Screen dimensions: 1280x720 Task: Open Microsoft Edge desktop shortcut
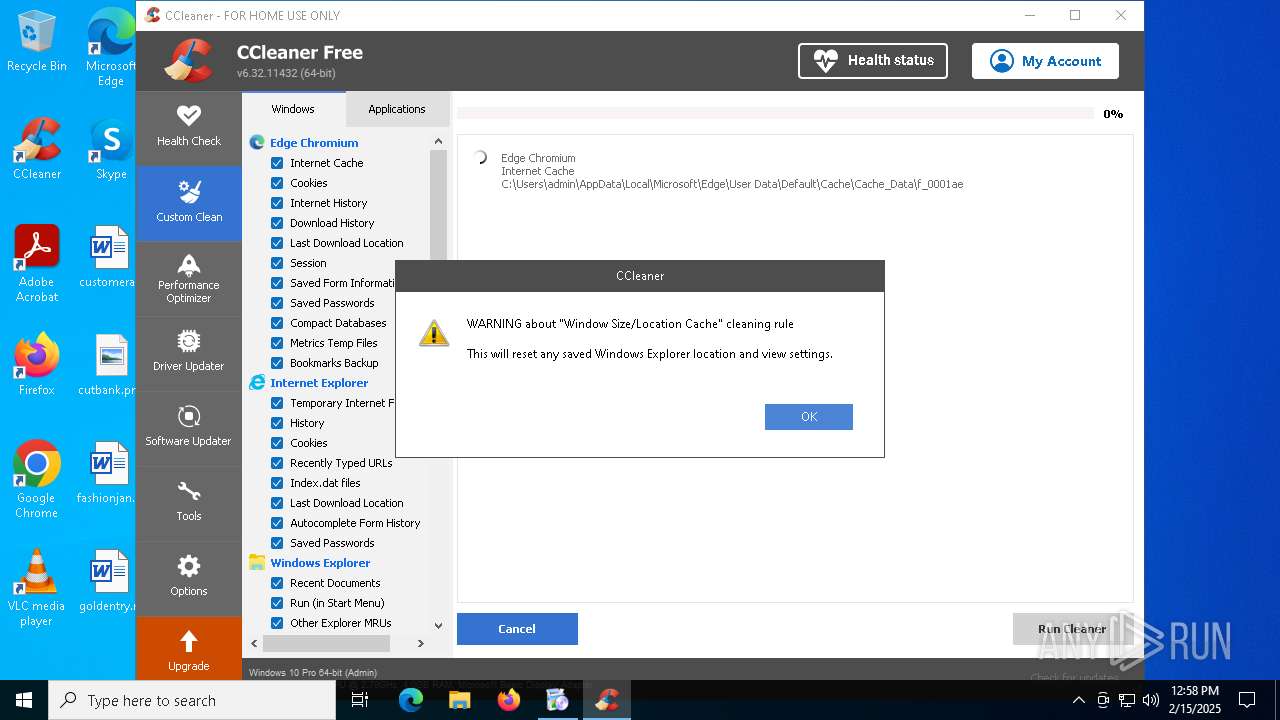(111, 48)
